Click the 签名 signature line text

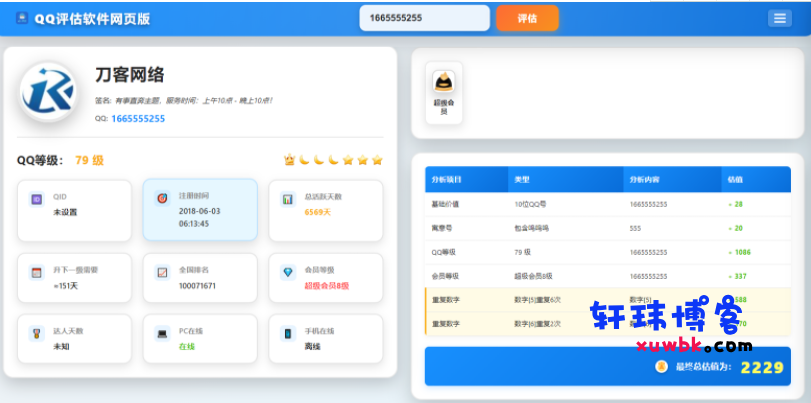pyautogui.click(x=184, y=101)
